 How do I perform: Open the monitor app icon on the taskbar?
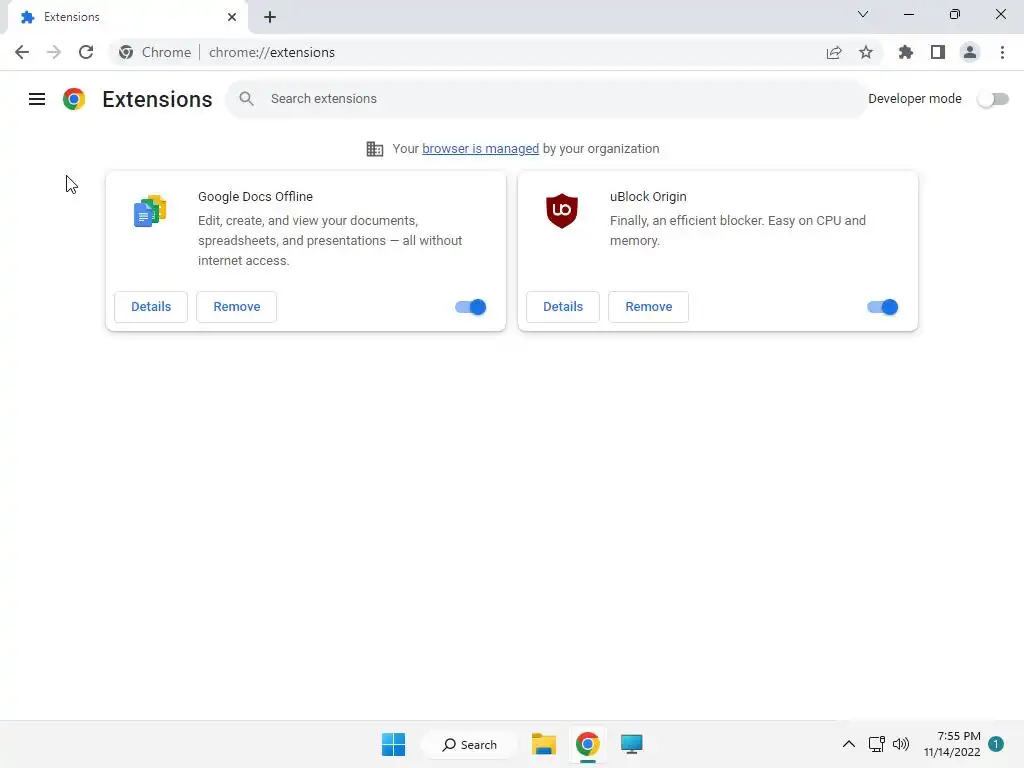tap(632, 744)
